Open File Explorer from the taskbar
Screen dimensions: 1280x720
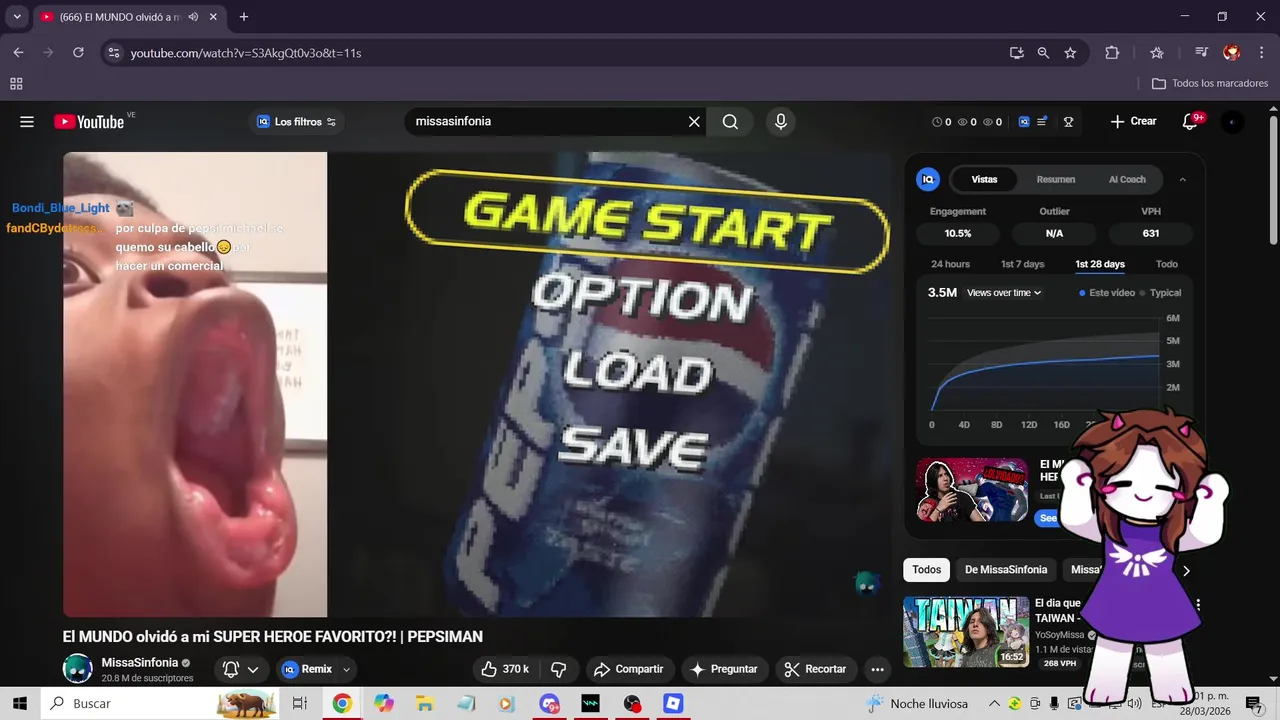pyautogui.click(x=424, y=704)
